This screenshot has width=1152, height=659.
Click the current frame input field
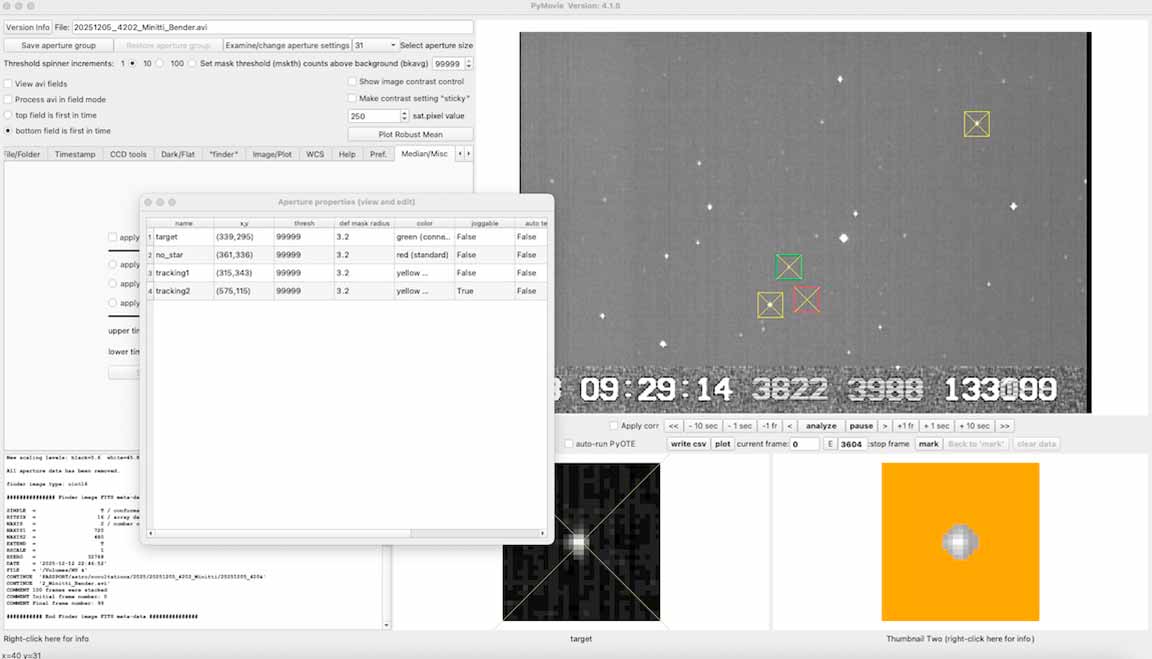click(x=805, y=444)
